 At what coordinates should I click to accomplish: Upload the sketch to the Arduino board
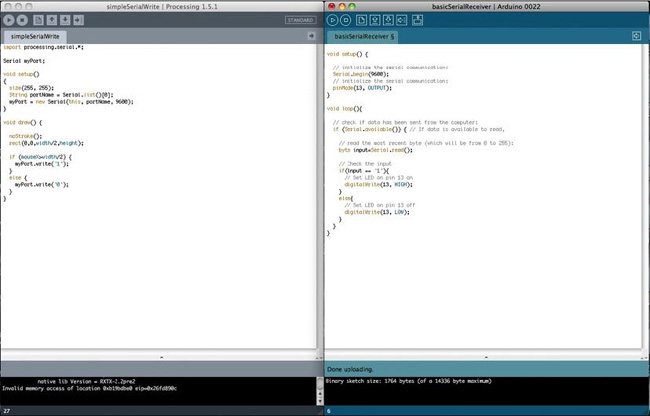402,20
